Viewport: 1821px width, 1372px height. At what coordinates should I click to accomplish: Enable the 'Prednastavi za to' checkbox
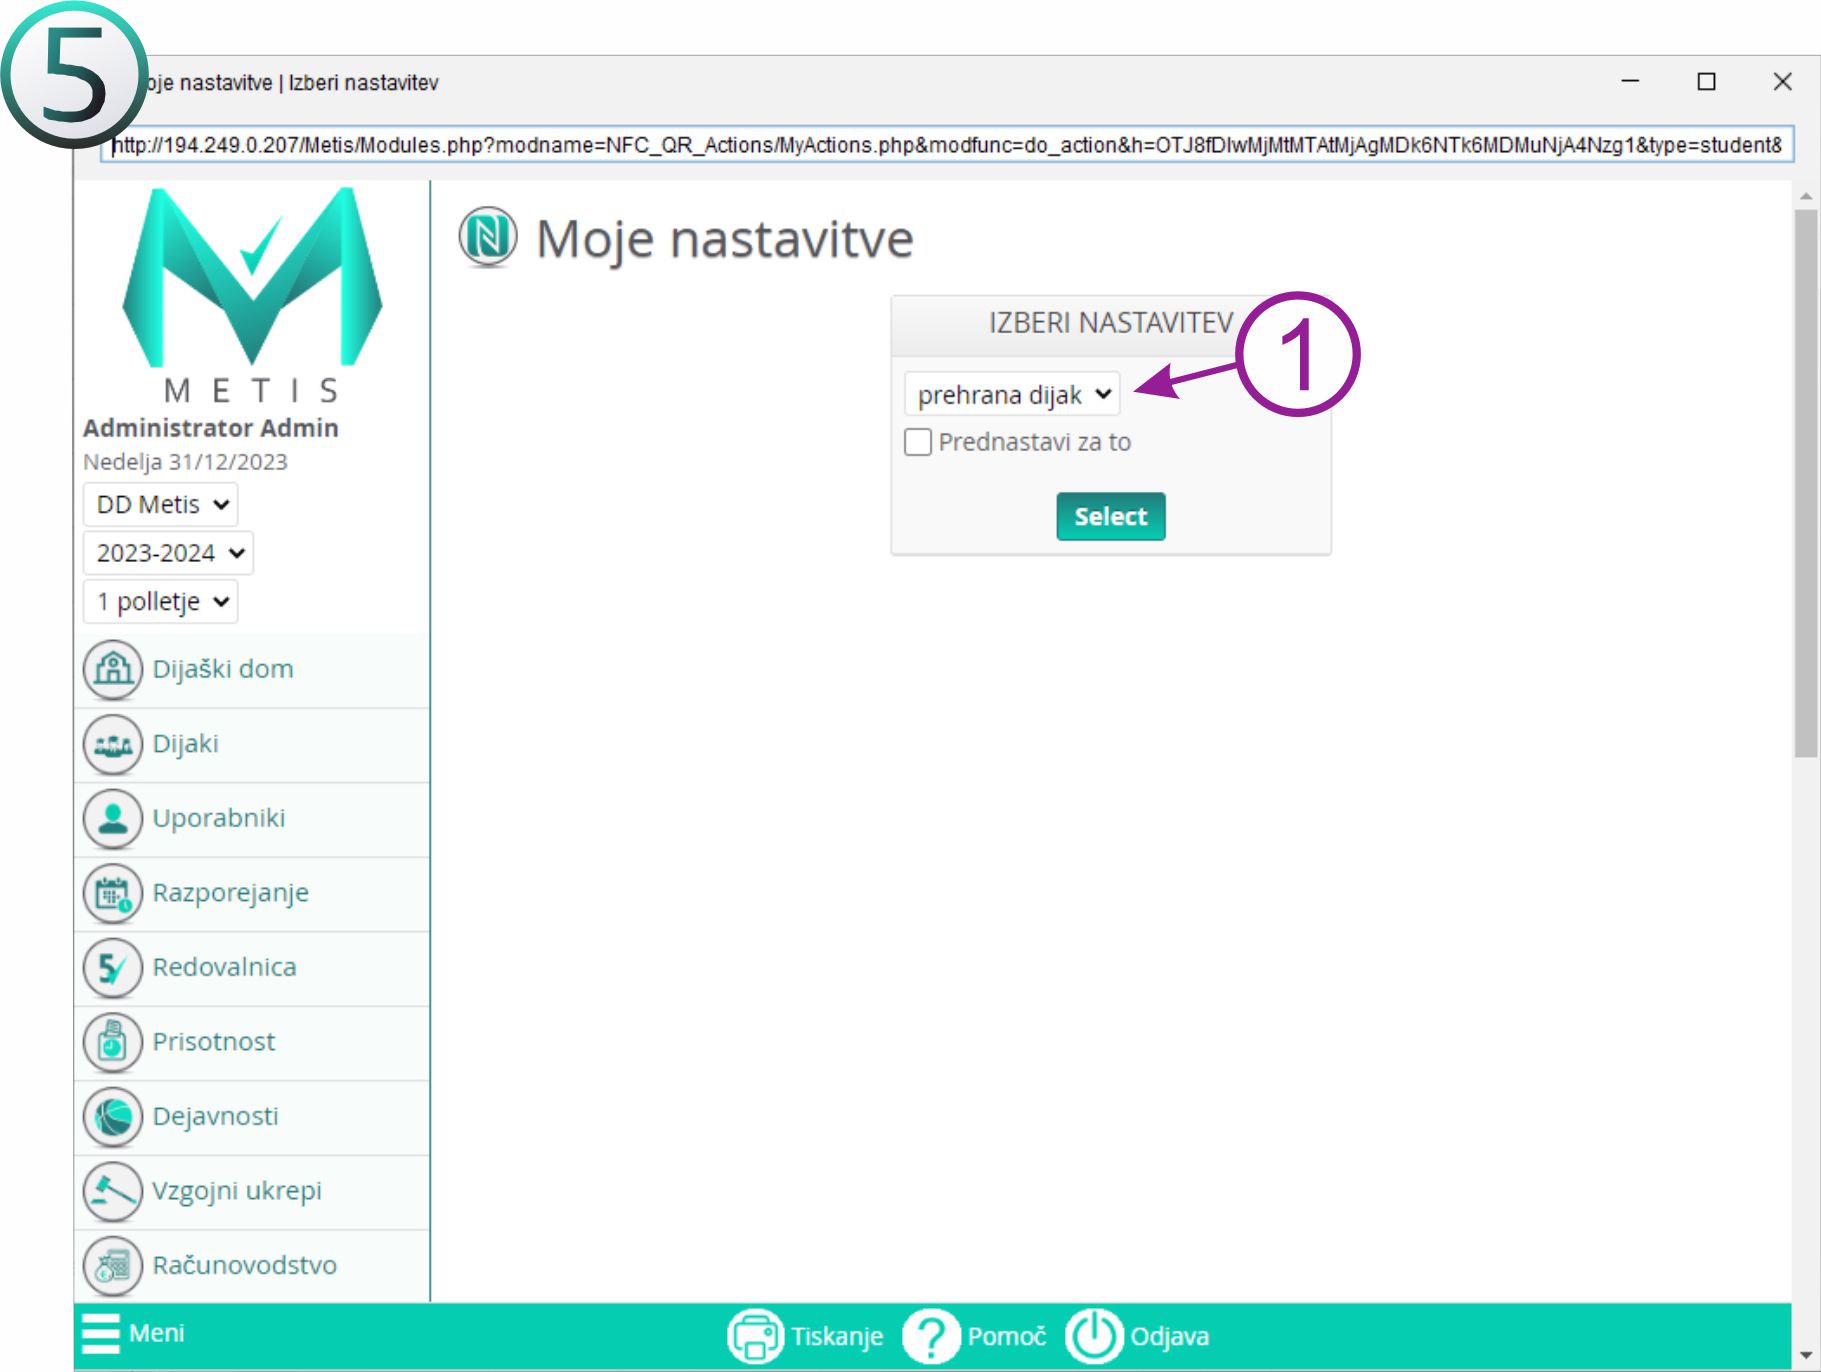click(x=917, y=442)
